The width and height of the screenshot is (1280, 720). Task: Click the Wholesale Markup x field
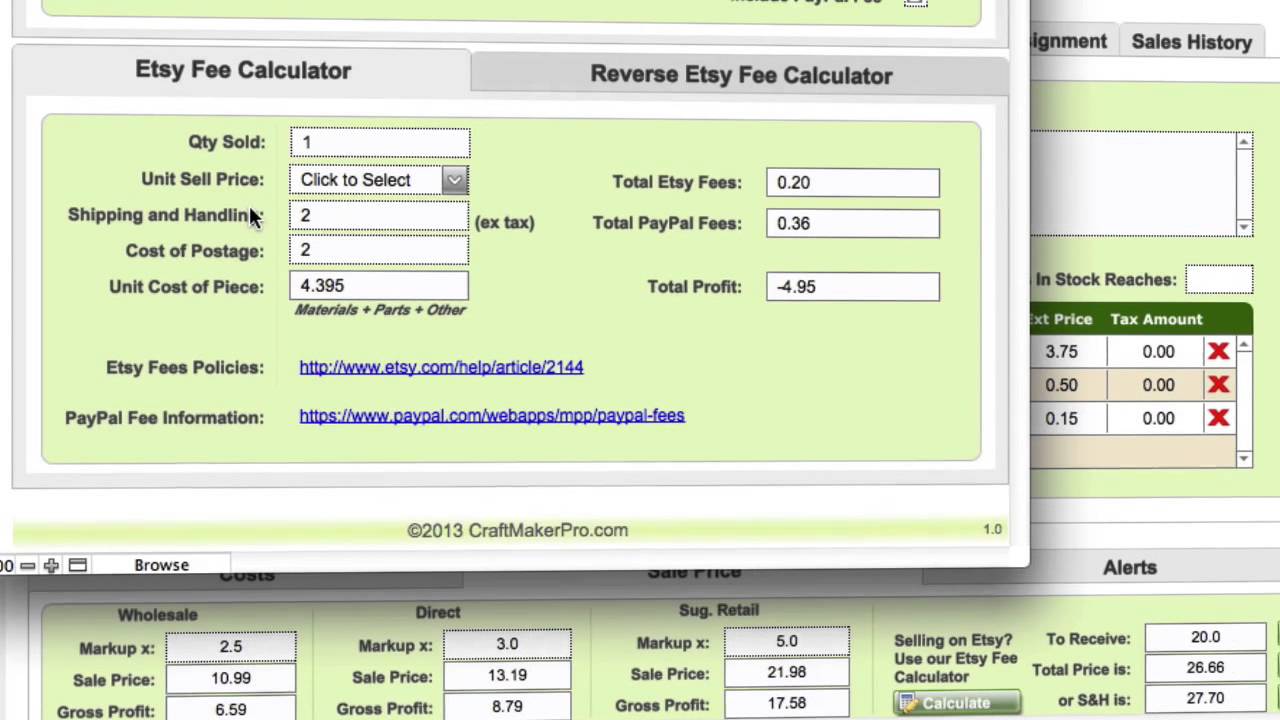click(x=231, y=646)
